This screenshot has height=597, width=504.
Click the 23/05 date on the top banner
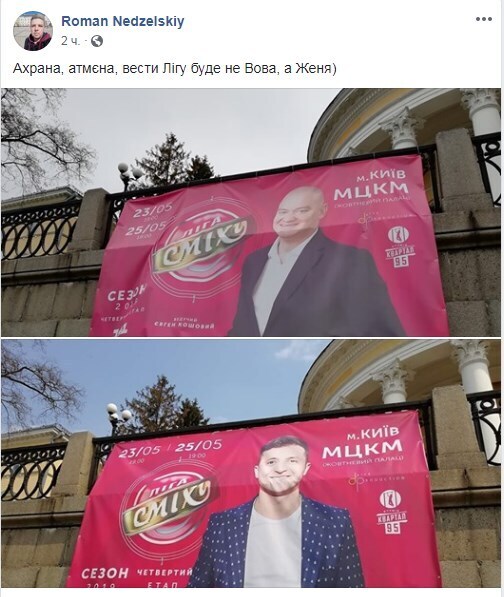(153, 210)
